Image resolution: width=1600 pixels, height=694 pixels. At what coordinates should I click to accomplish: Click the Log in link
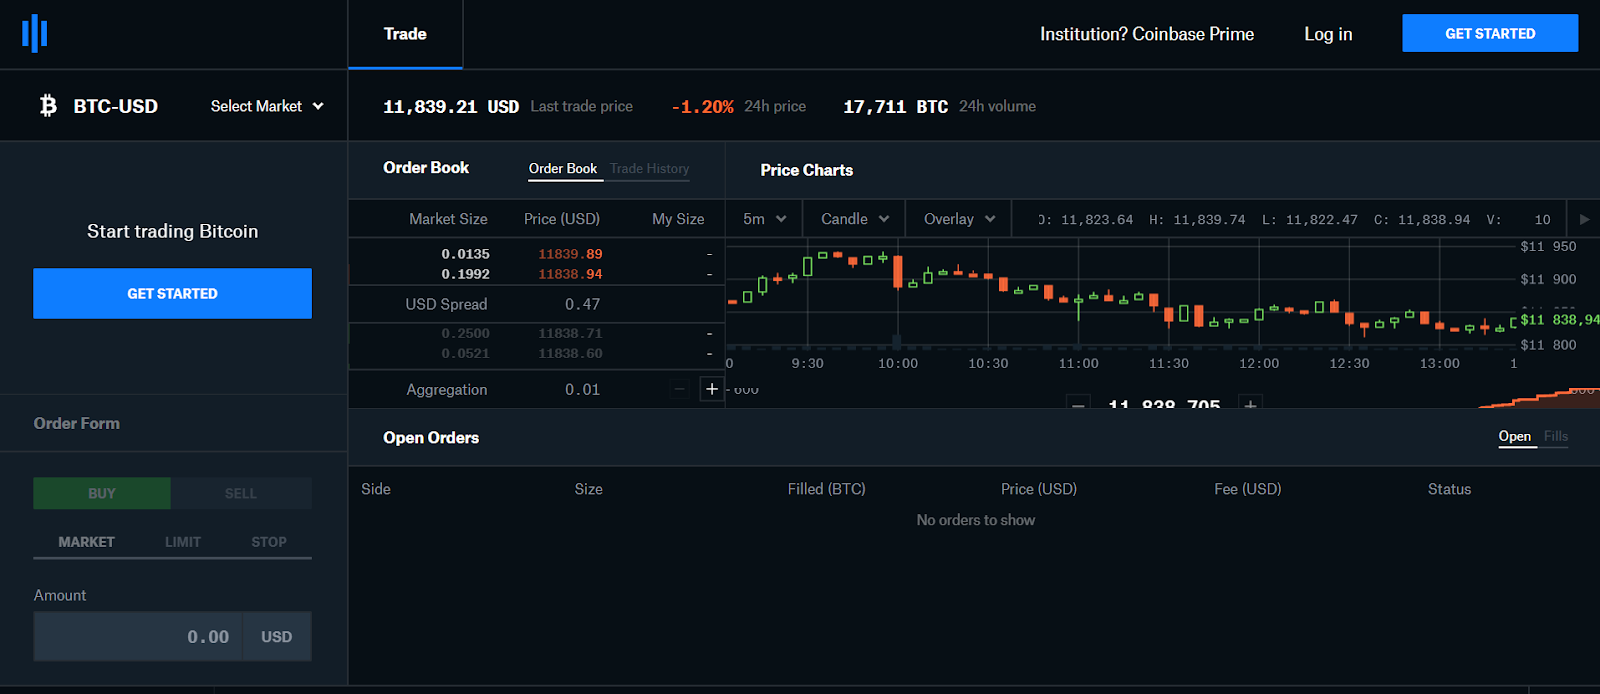(x=1328, y=34)
